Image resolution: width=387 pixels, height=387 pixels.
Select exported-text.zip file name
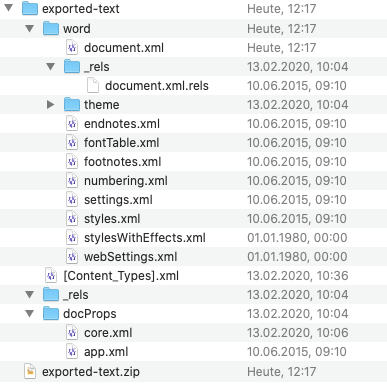(91, 372)
